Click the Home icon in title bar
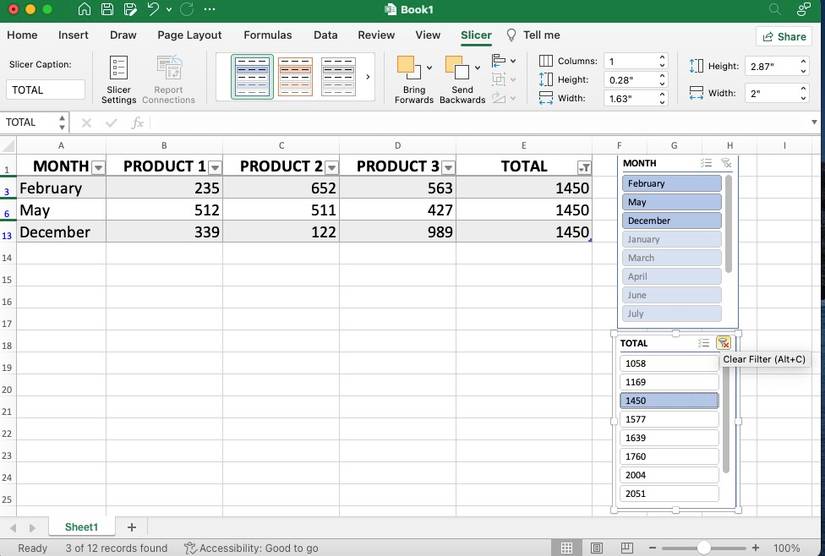 [x=84, y=9]
